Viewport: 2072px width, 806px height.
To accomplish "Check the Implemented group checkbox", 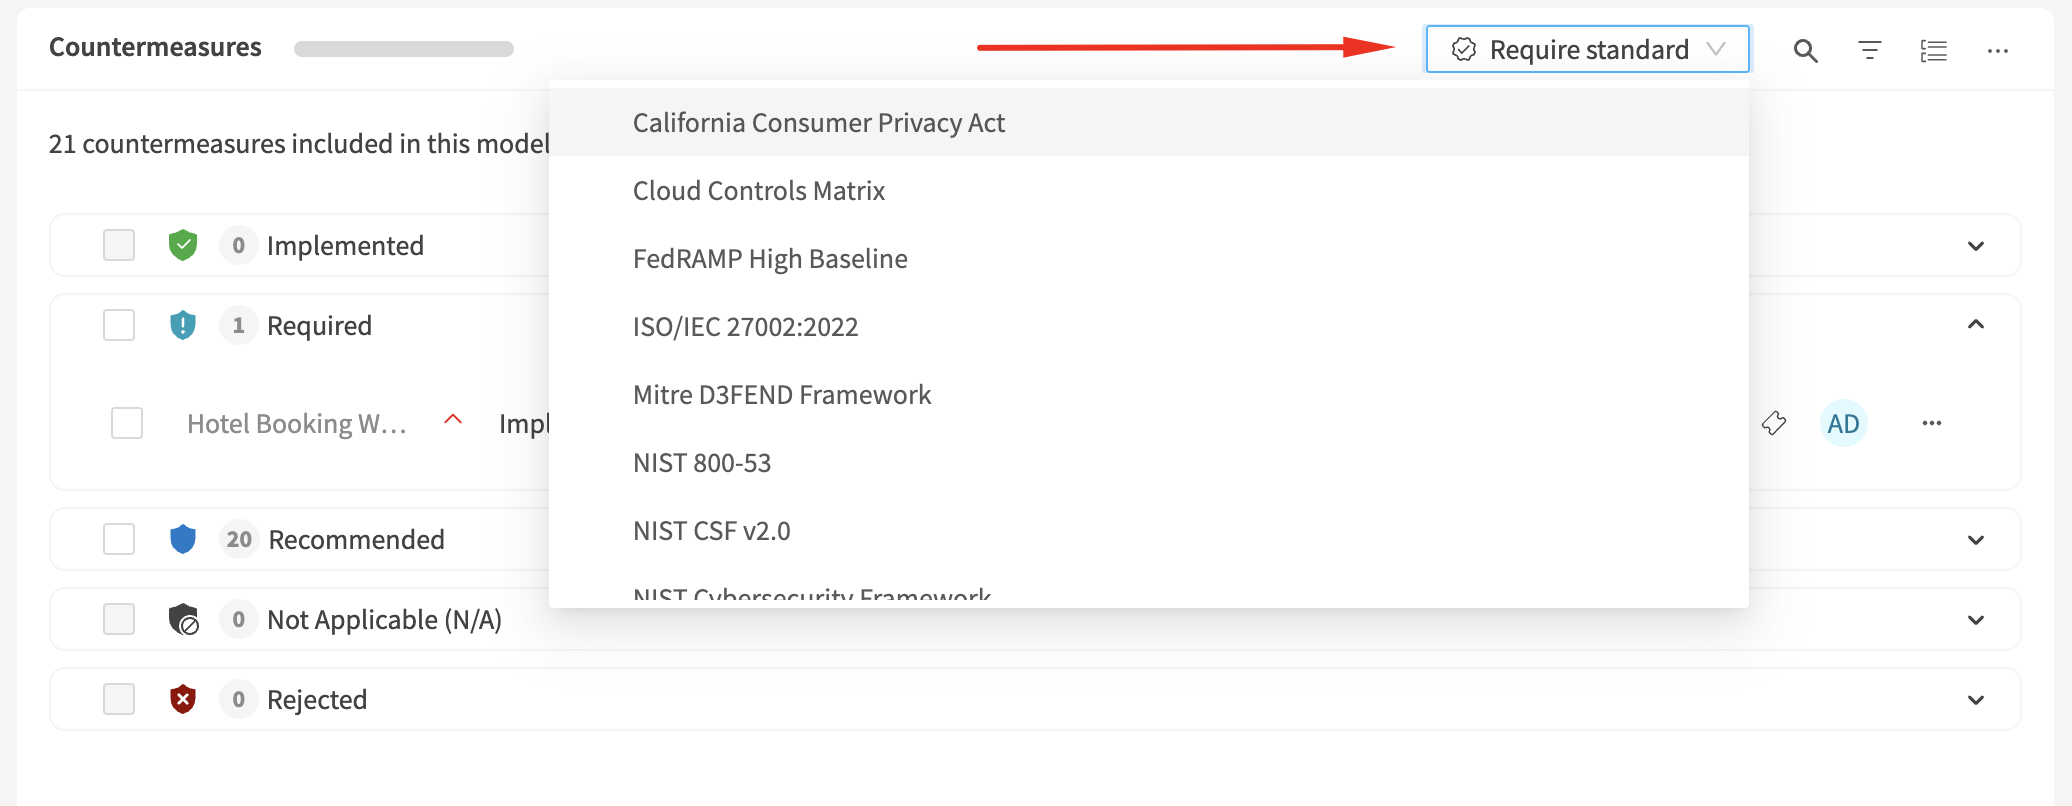I will pyautogui.click(x=119, y=245).
